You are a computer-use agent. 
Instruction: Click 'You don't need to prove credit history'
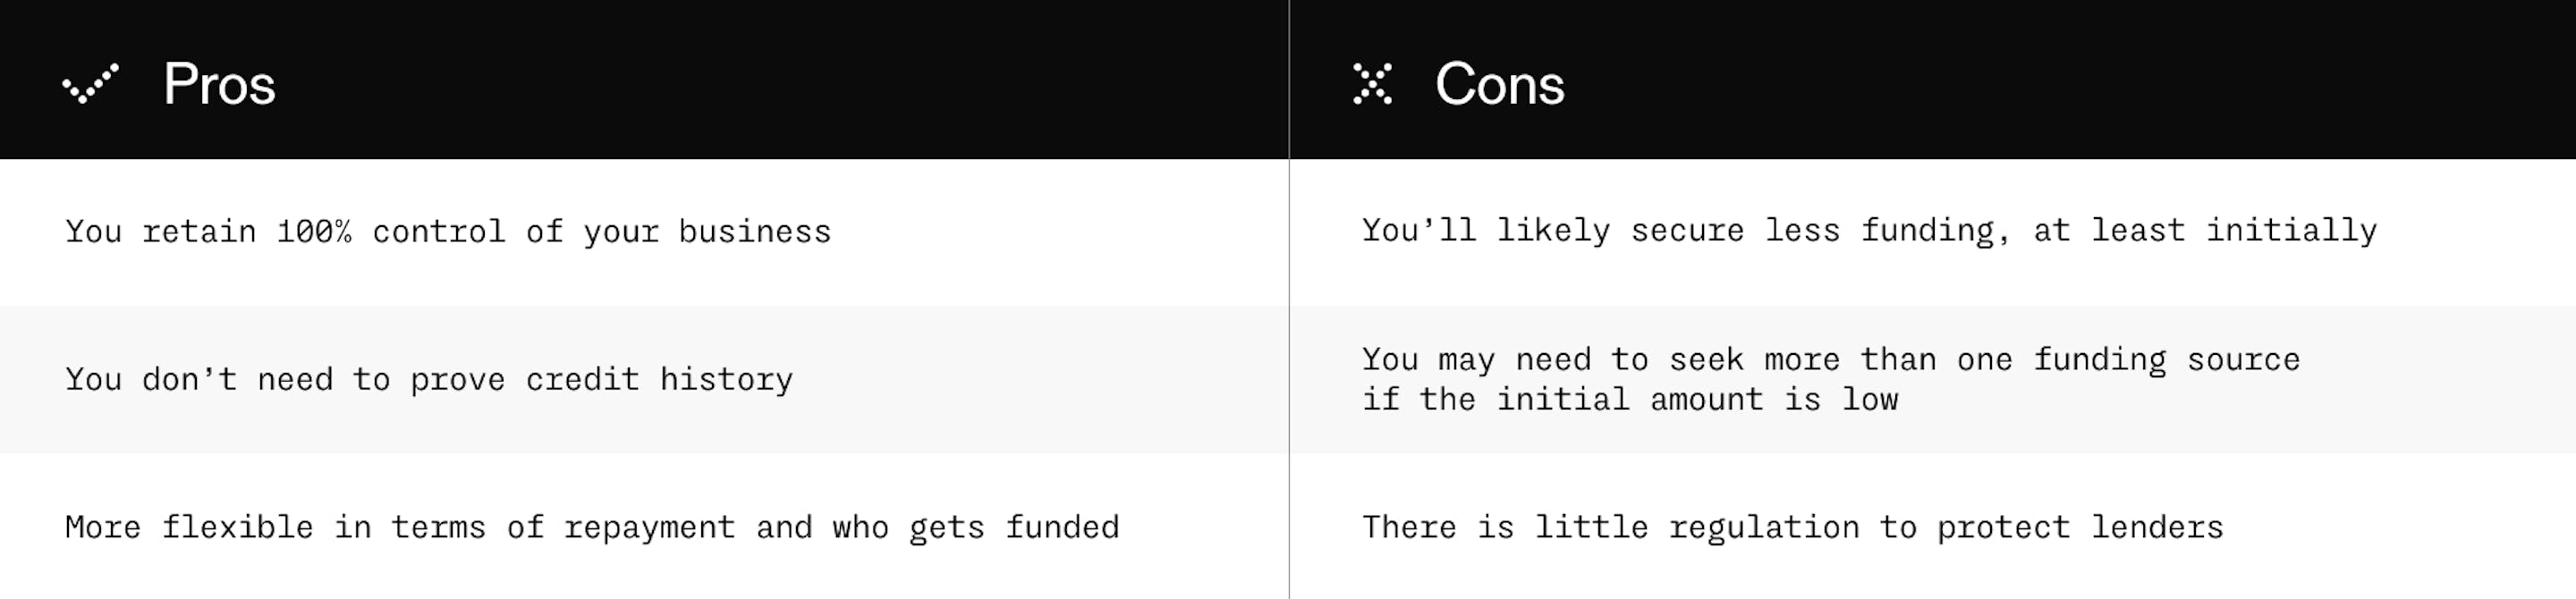(x=429, y=380)
